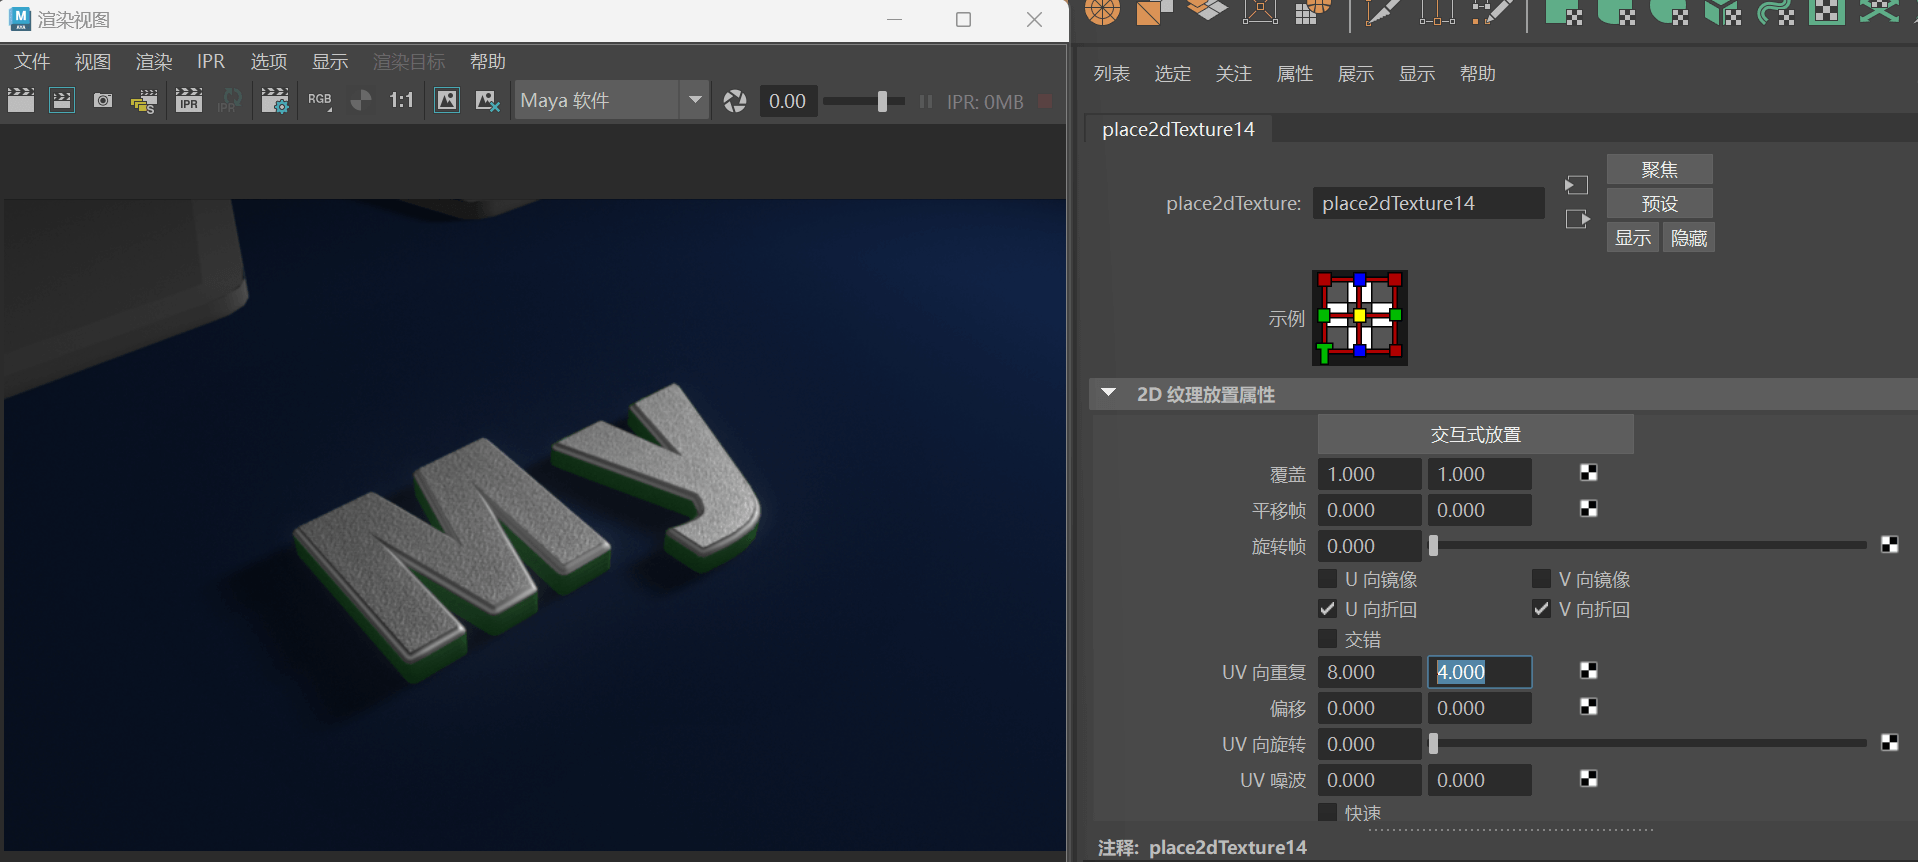Image resolution: width=1918 pixels, height=862 pixels.
Task: Click the 交互式放置 button
Action: pos(1475,435)
